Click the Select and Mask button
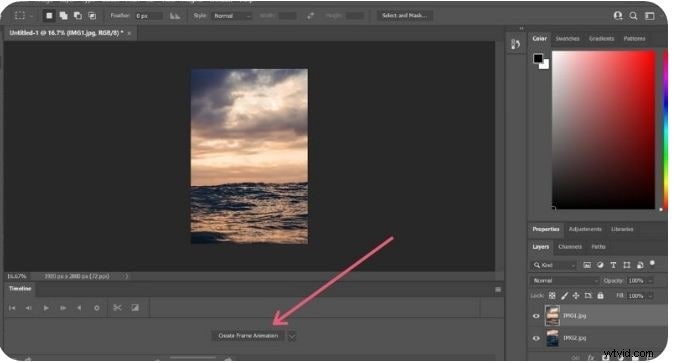This screenshot has height=363, width=674. (x=404, y=15)
